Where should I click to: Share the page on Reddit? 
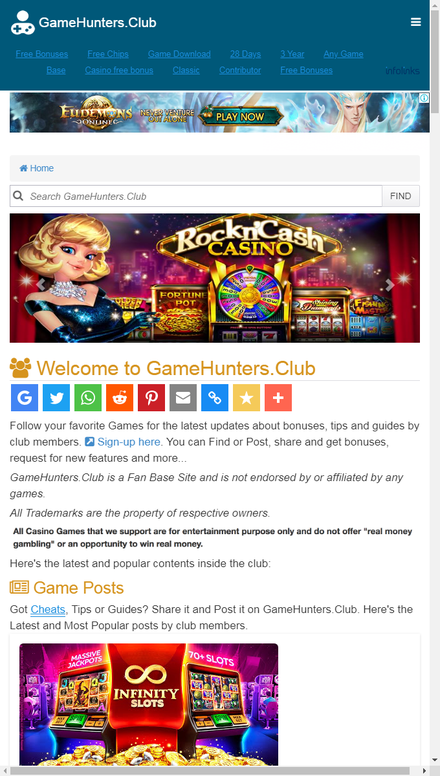point(119,397)
